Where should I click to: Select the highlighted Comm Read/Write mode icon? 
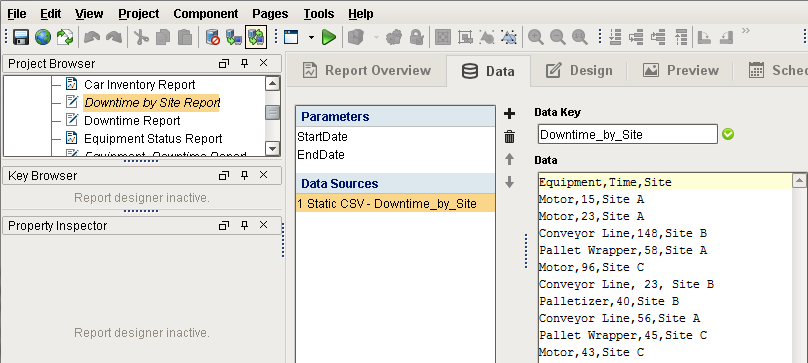pos(256,37)
